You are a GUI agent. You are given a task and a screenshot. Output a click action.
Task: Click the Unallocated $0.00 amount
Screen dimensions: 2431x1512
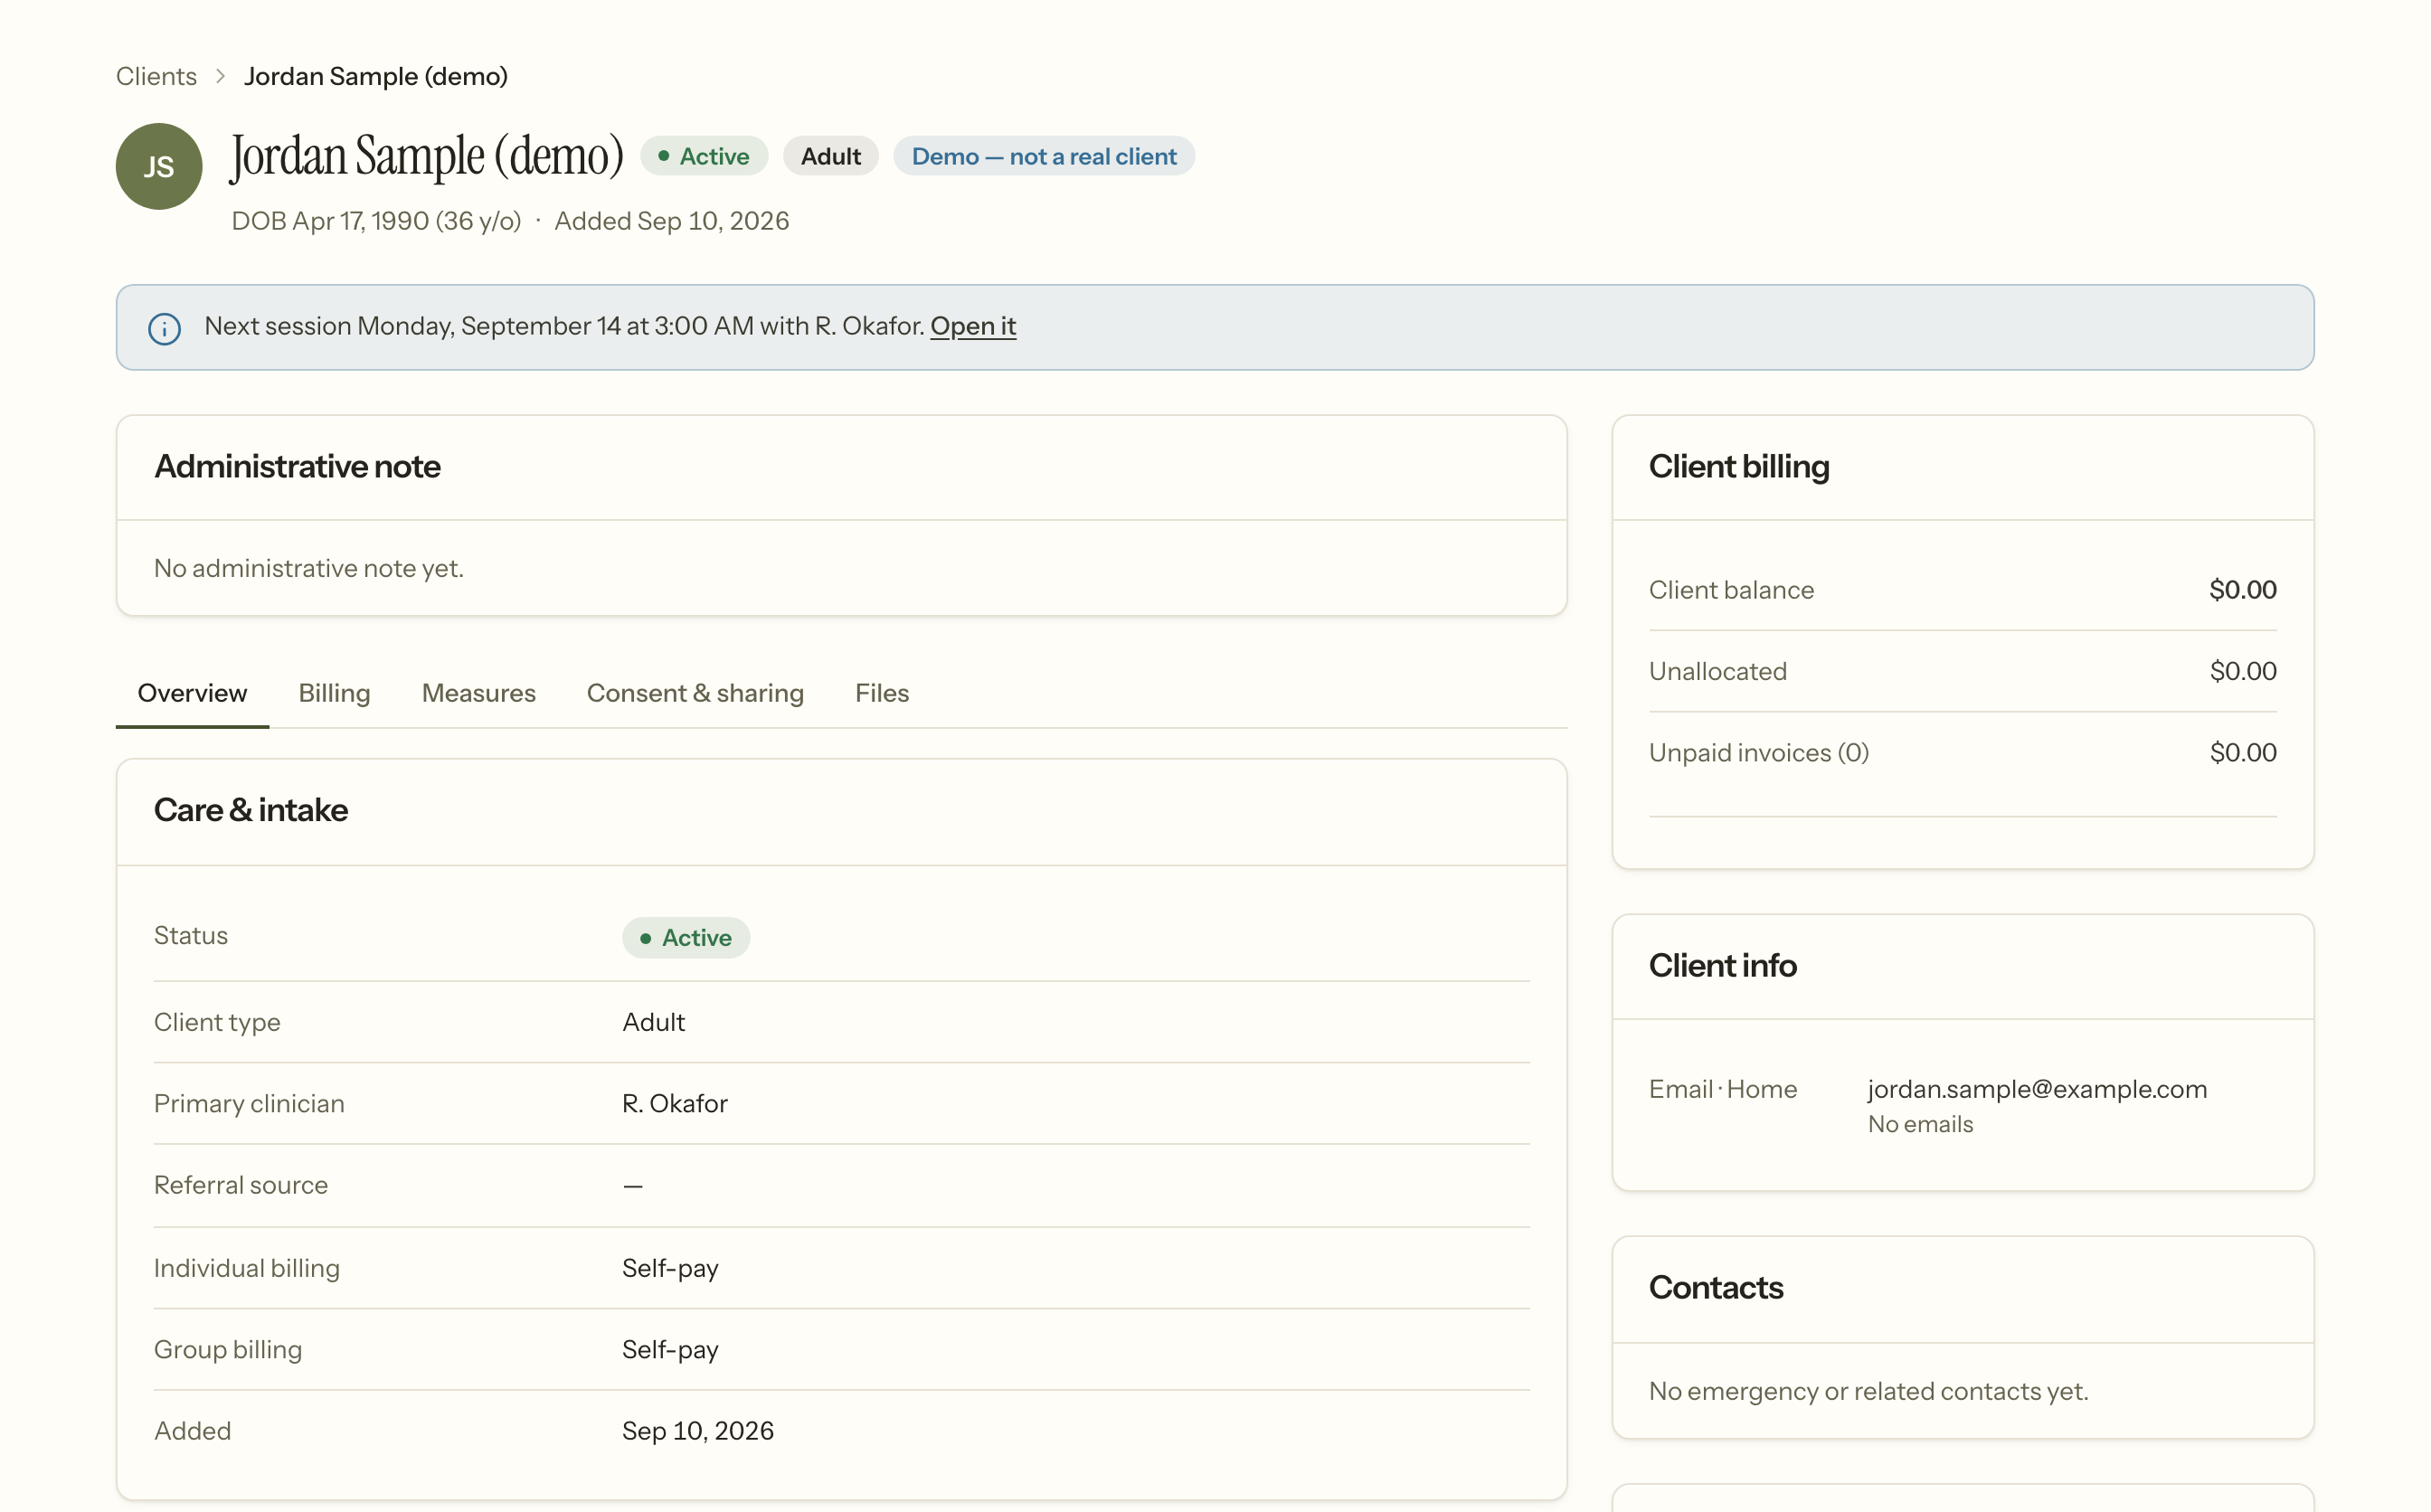(x=2243, y=671)
